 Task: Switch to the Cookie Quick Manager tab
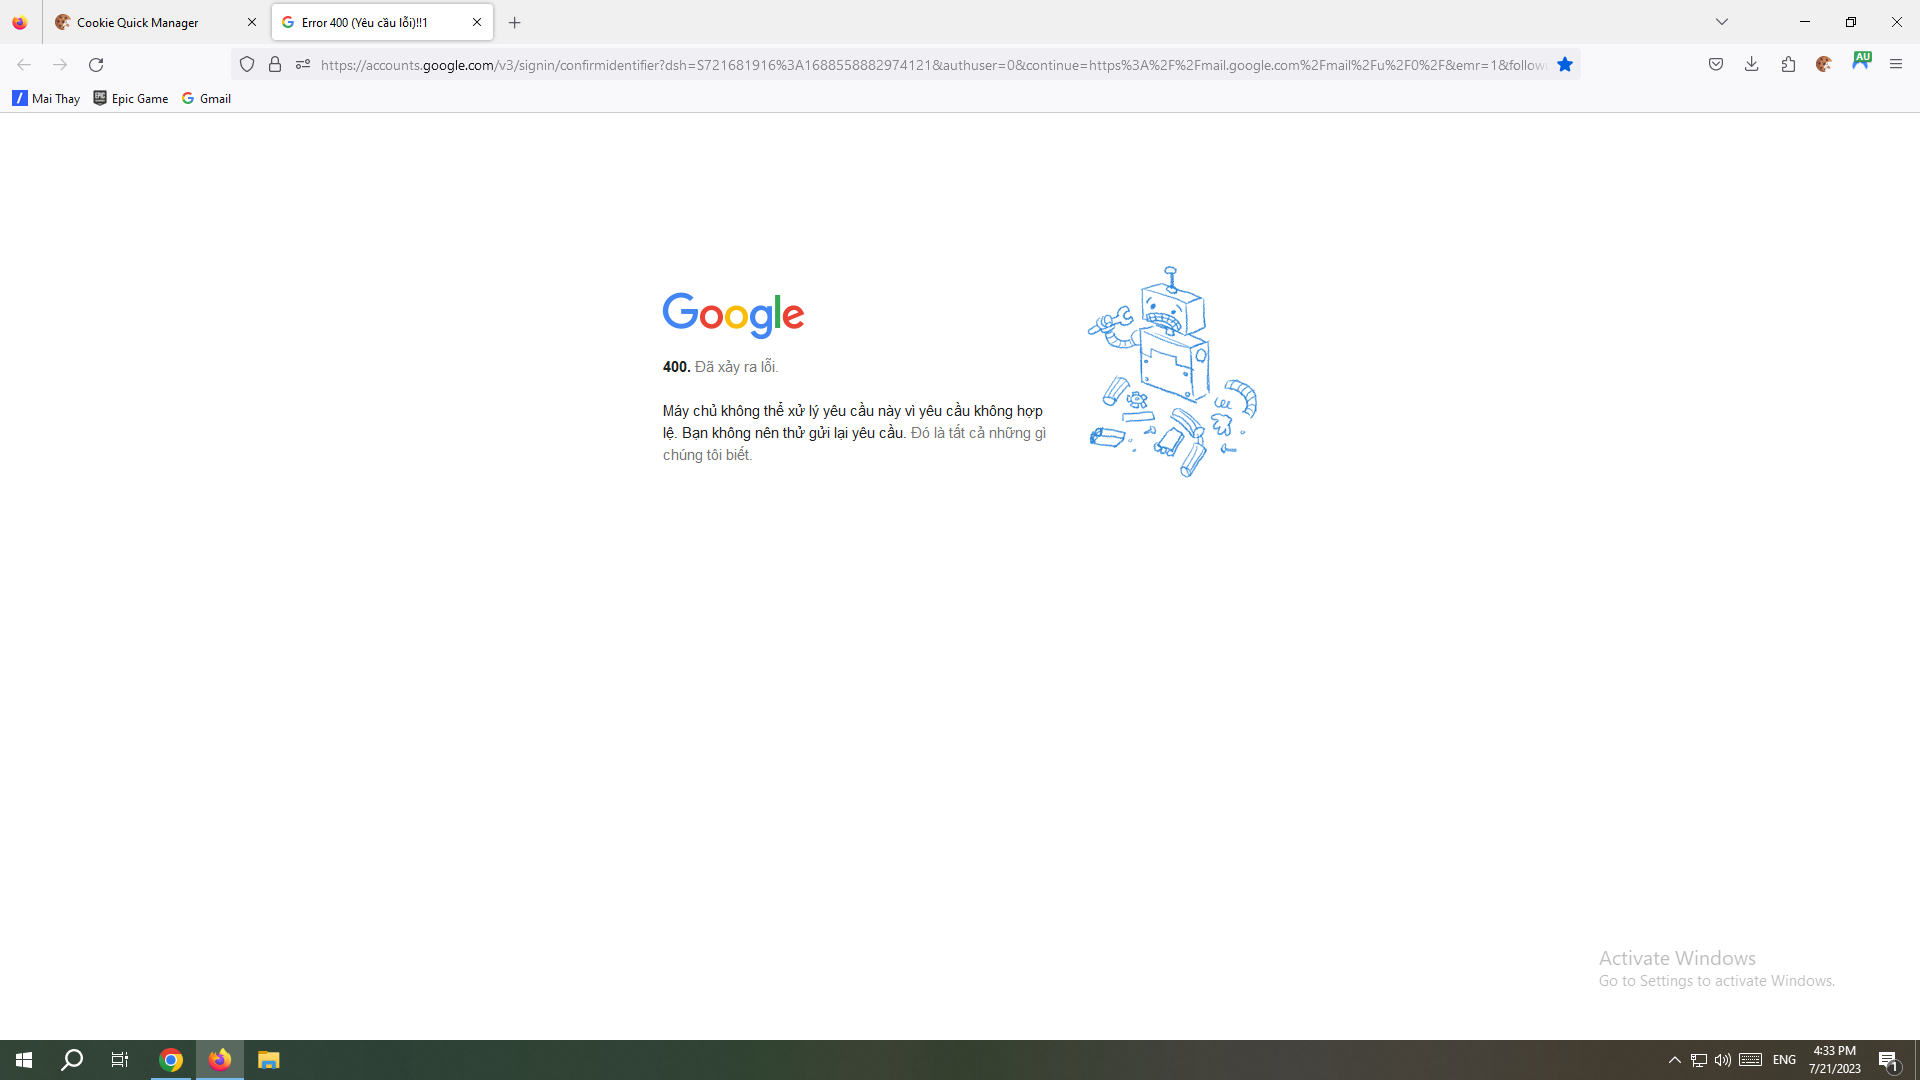(x=156, y=22)
